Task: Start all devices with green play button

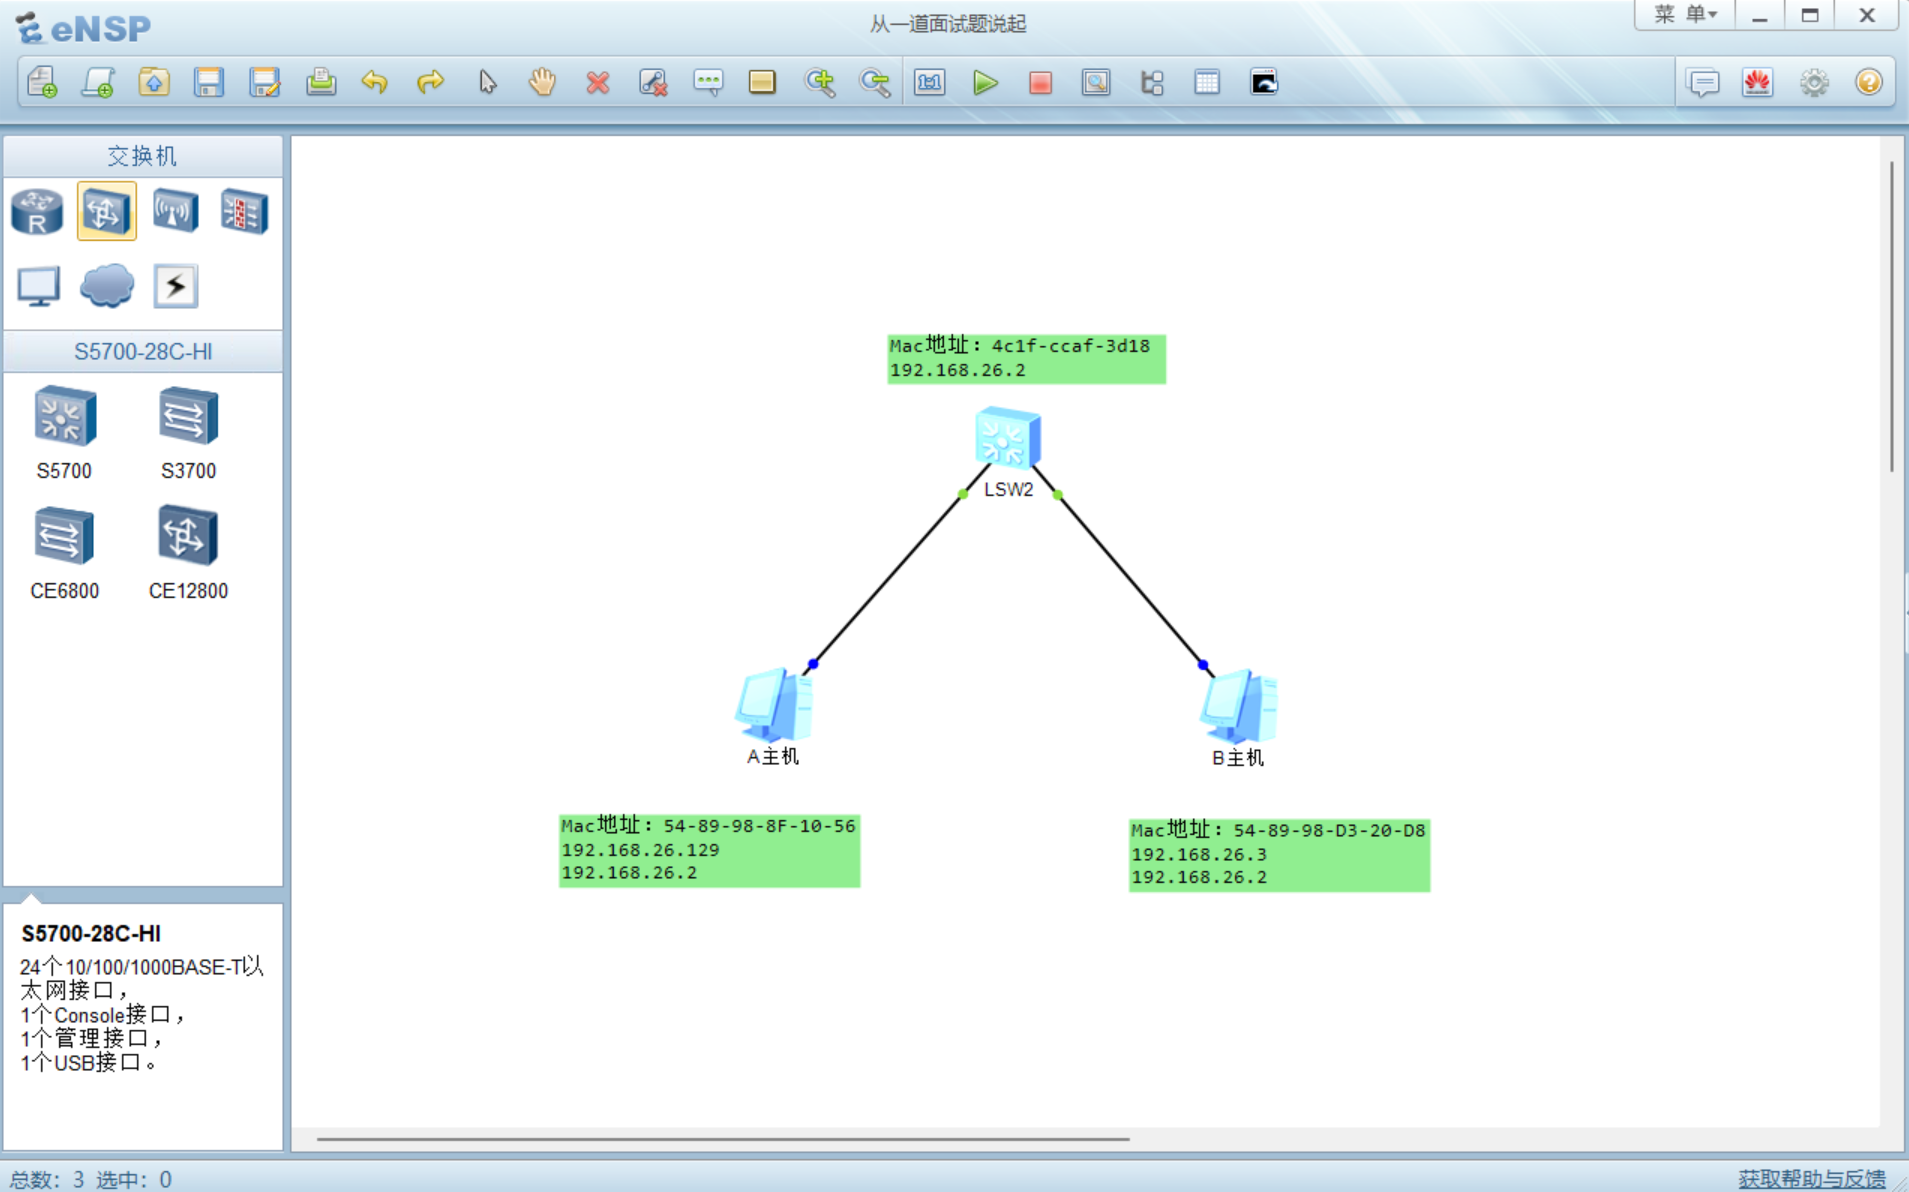Action: (x=985, y=82)
